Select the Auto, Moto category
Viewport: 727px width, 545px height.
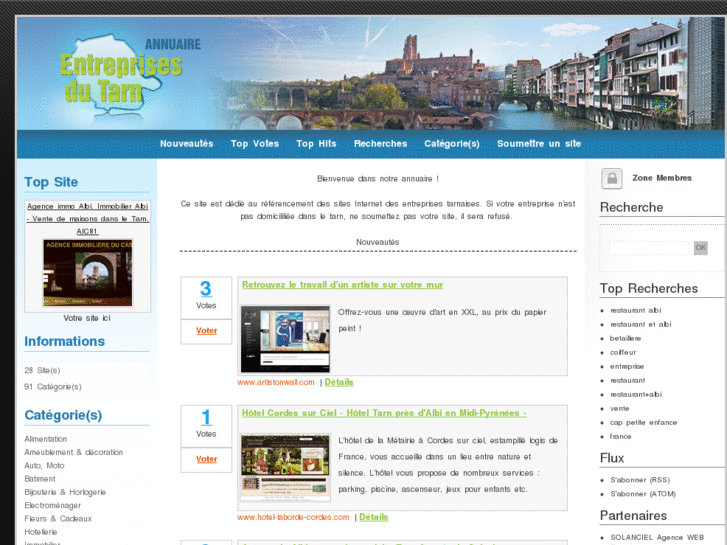tap(44, 466)
